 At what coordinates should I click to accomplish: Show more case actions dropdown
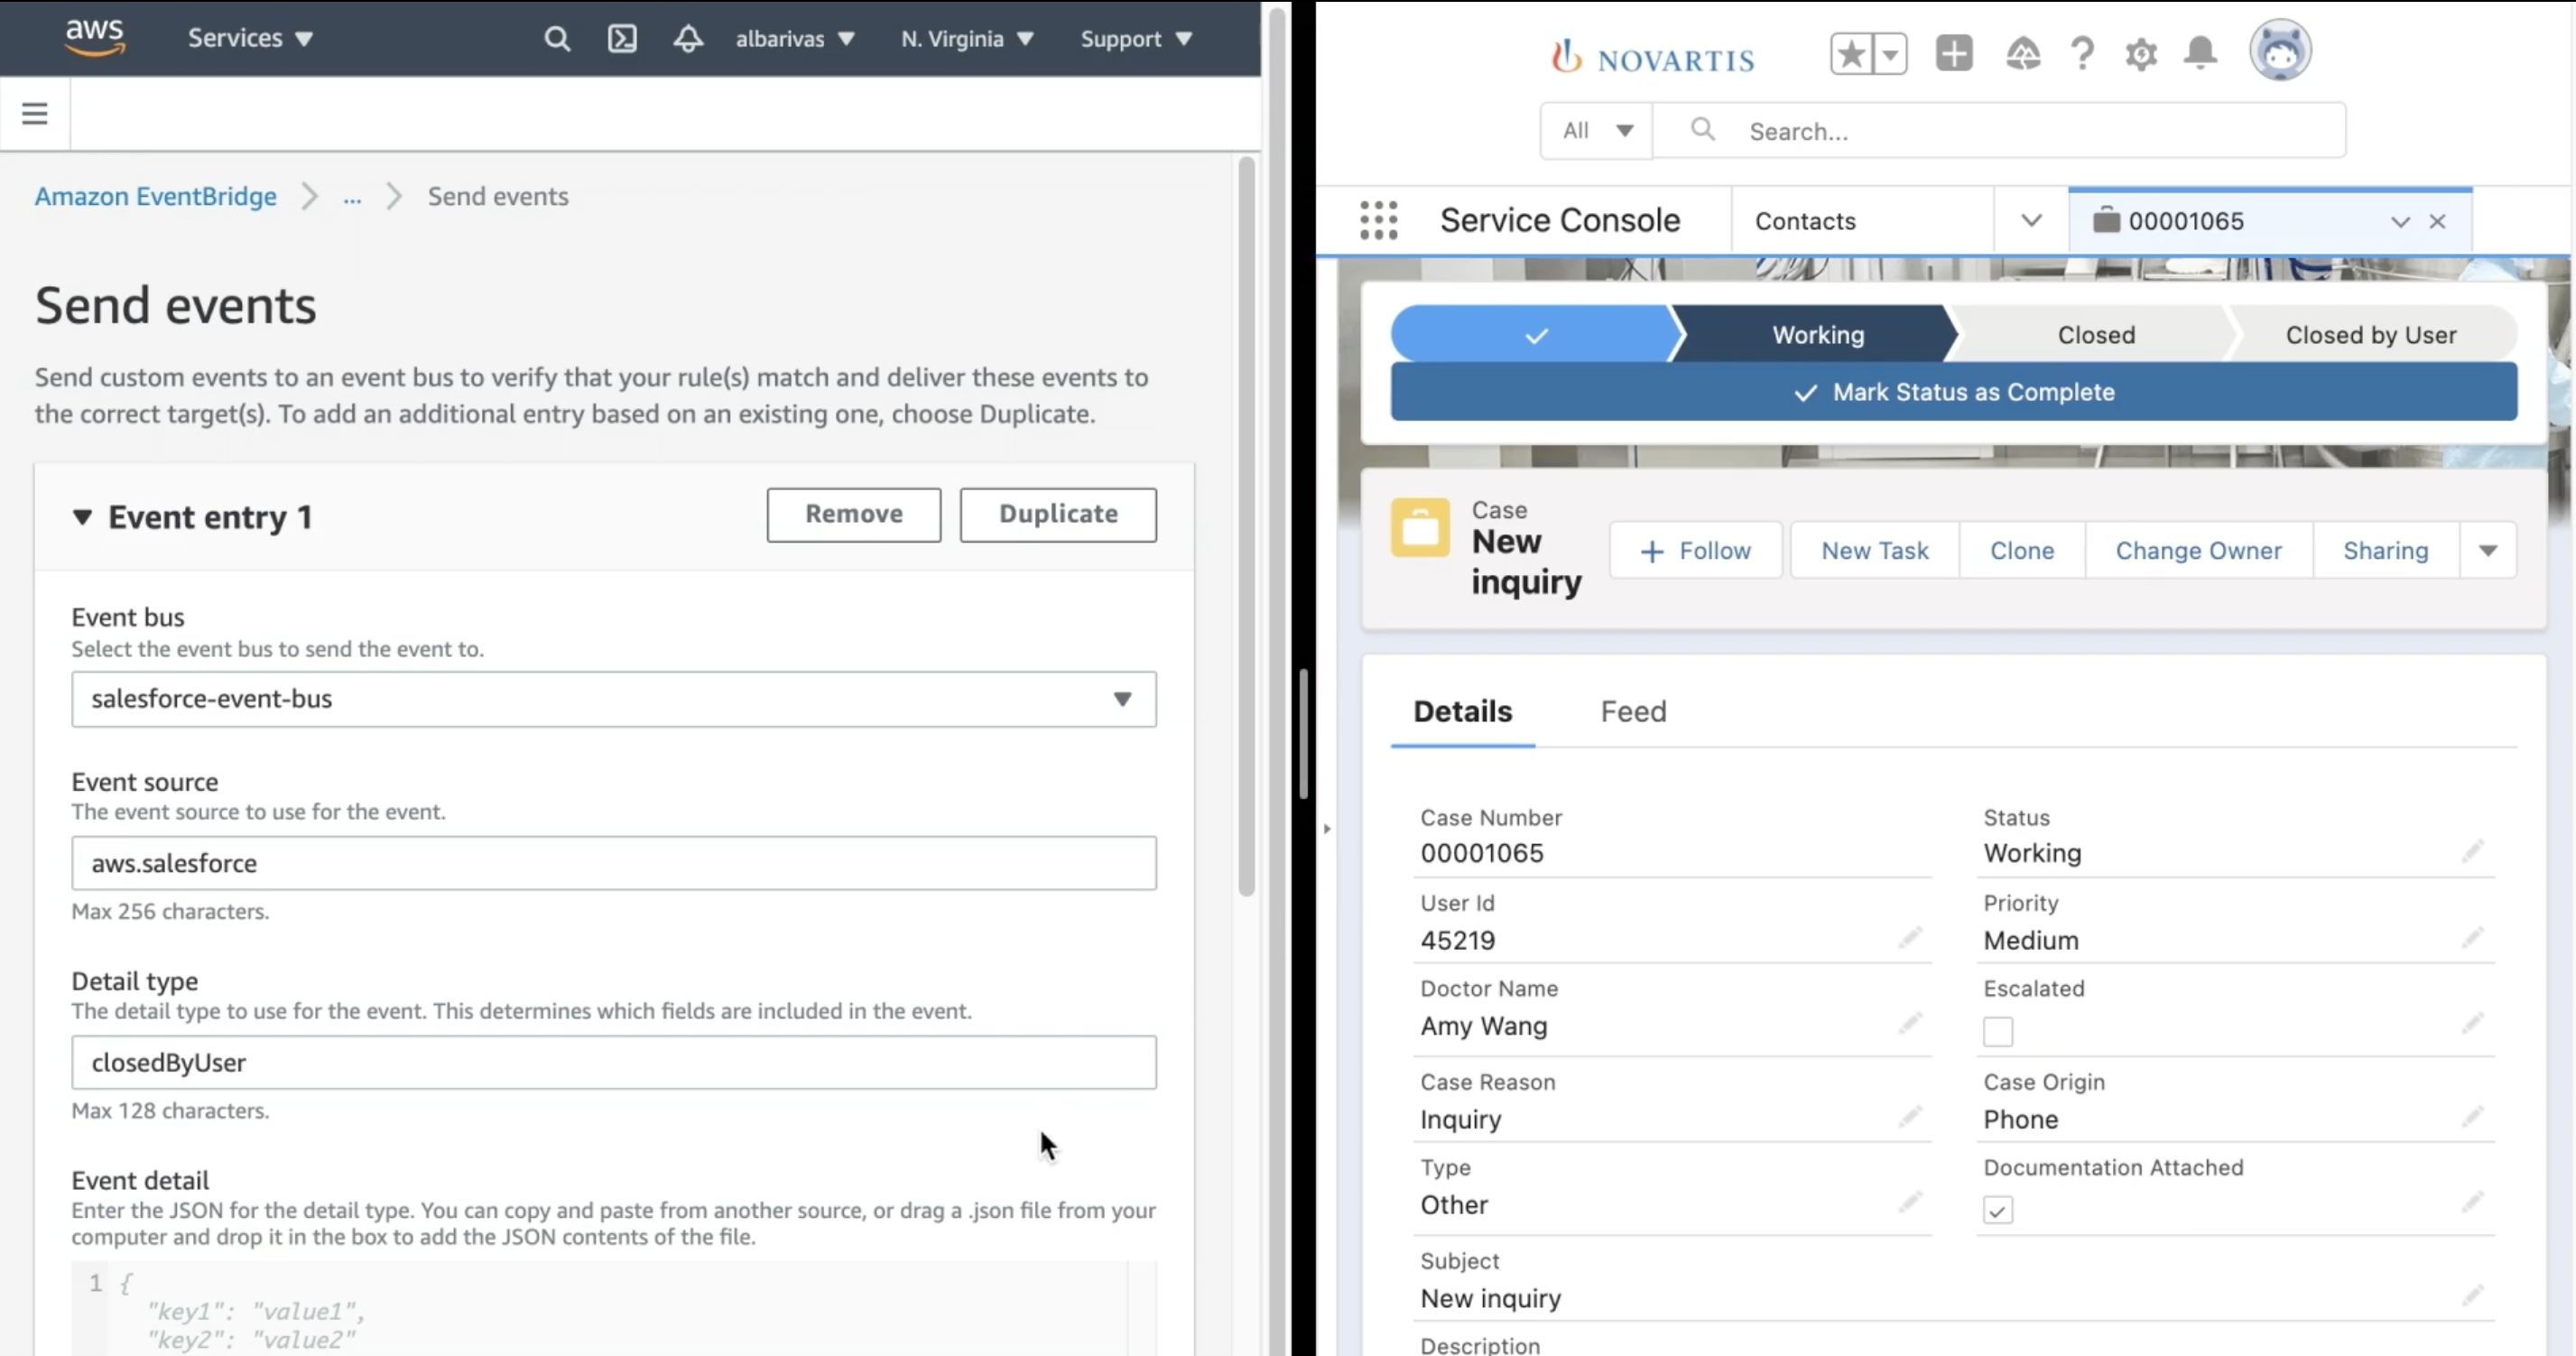2488,550
